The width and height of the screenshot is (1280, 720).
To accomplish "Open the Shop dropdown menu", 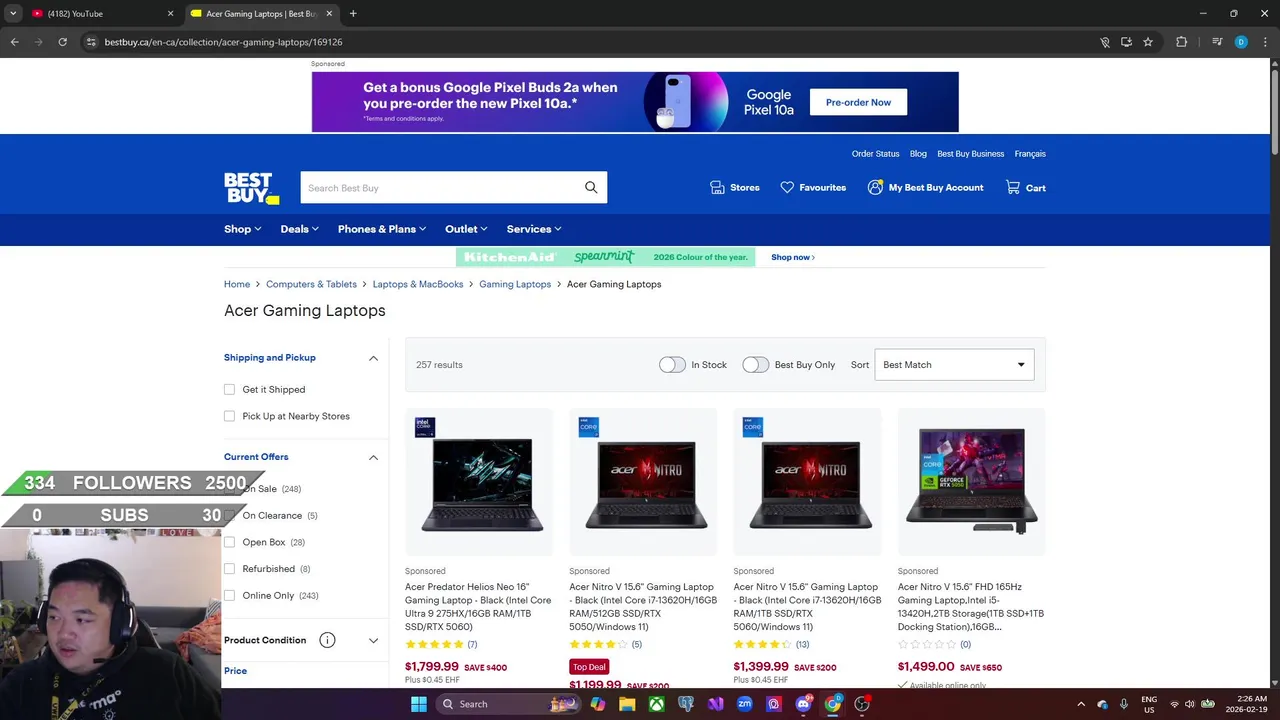I will pyautogui.click(x=243, y=229).
